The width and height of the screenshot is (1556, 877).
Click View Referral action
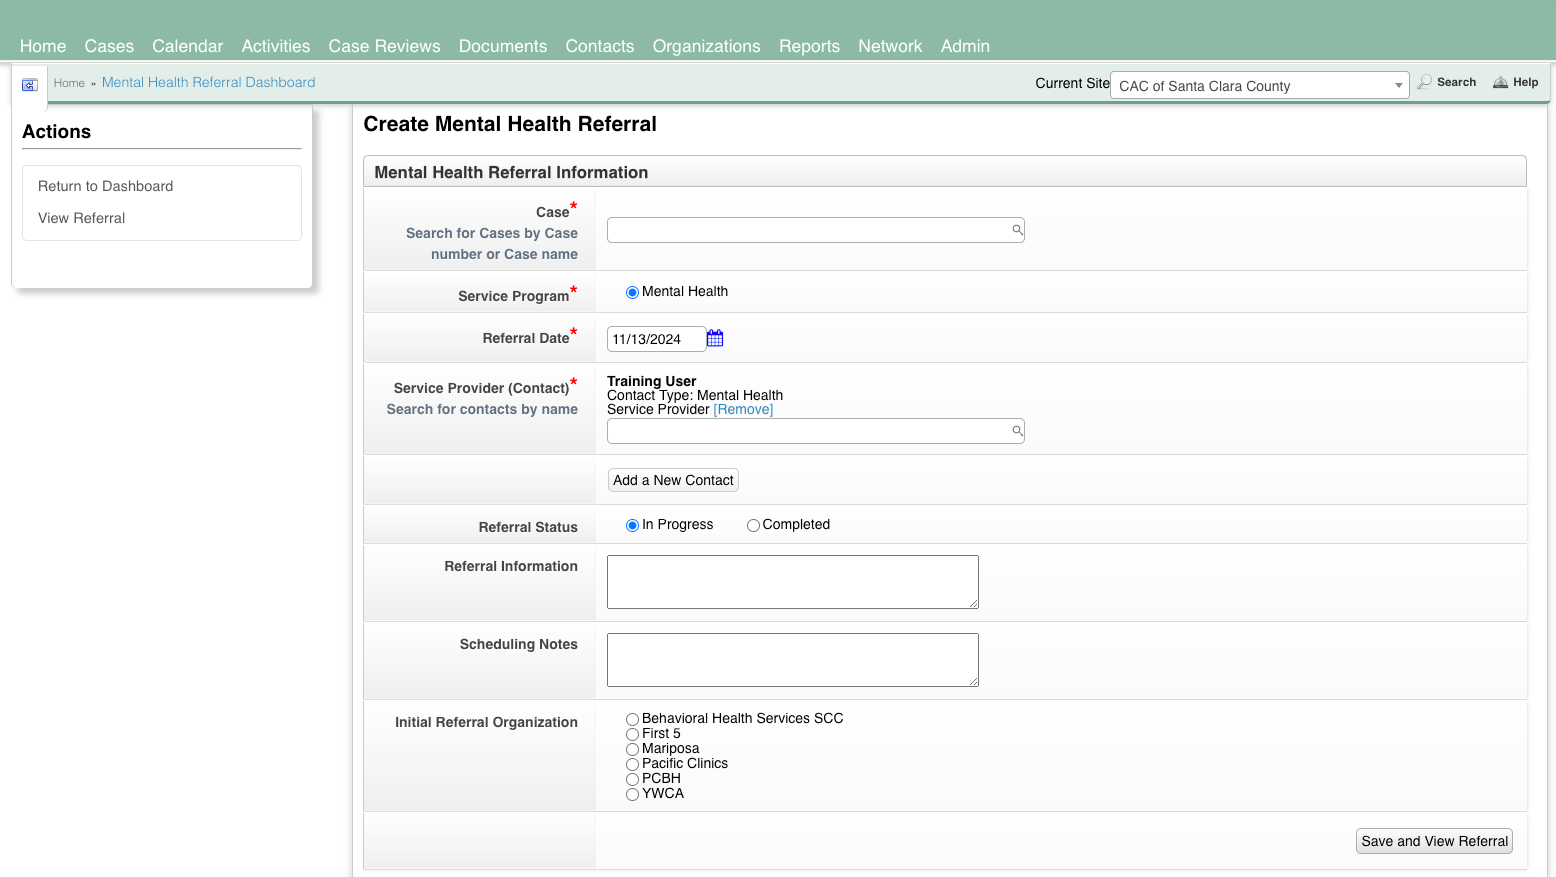click(82, 218)
